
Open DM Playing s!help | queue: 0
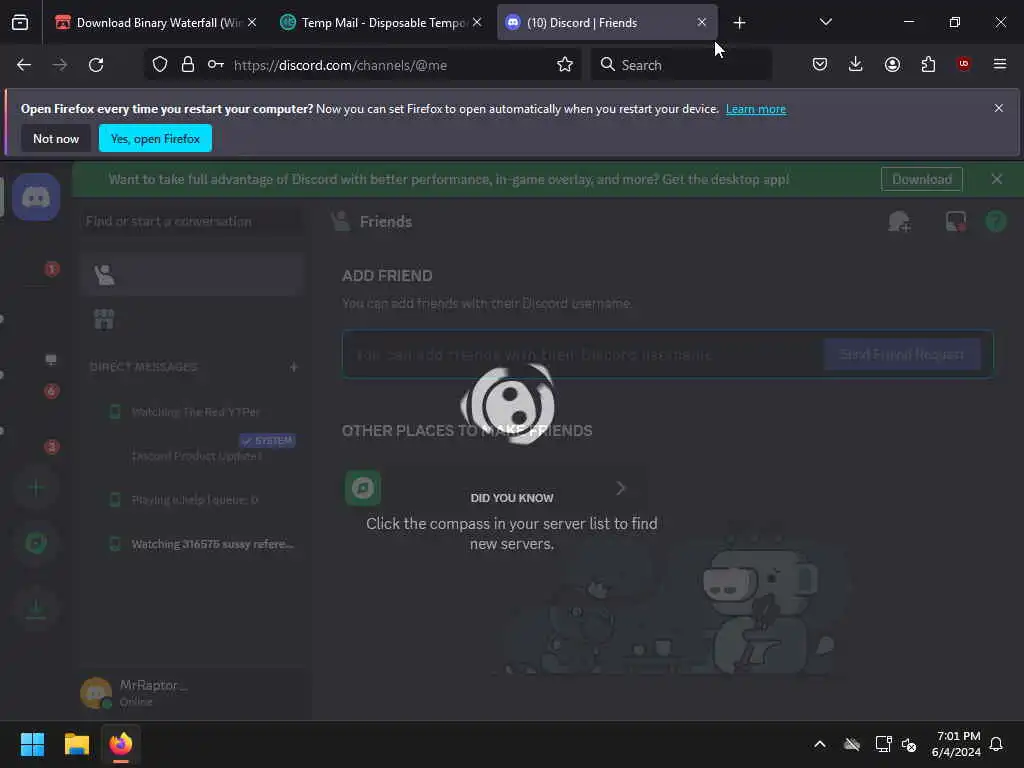[x=194, y=500]
